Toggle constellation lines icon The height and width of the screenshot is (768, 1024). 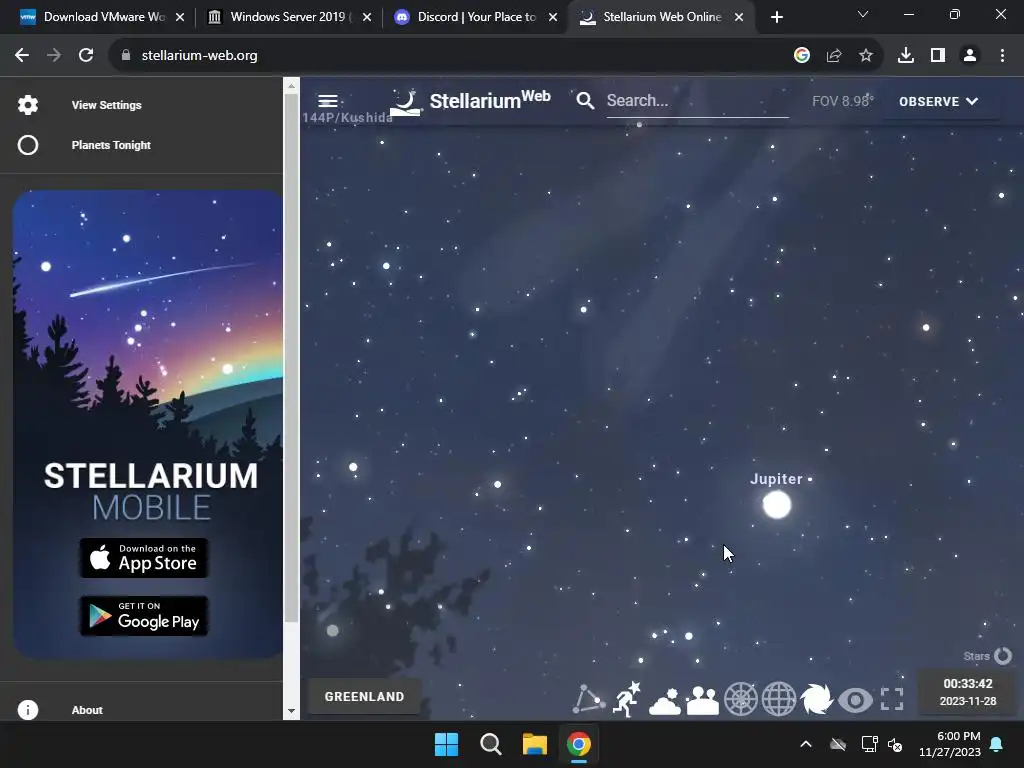coord(588,699)
